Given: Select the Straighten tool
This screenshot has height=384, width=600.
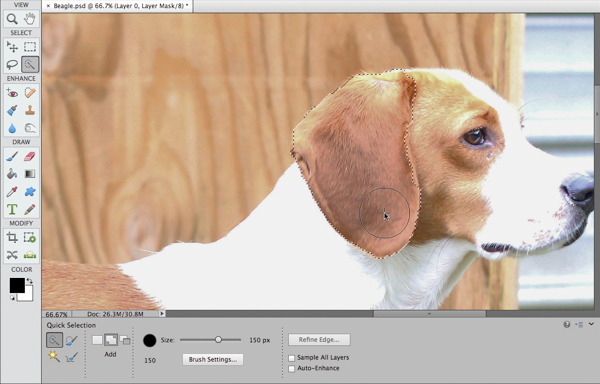Looking at the screenshot, I should (30, 255).
